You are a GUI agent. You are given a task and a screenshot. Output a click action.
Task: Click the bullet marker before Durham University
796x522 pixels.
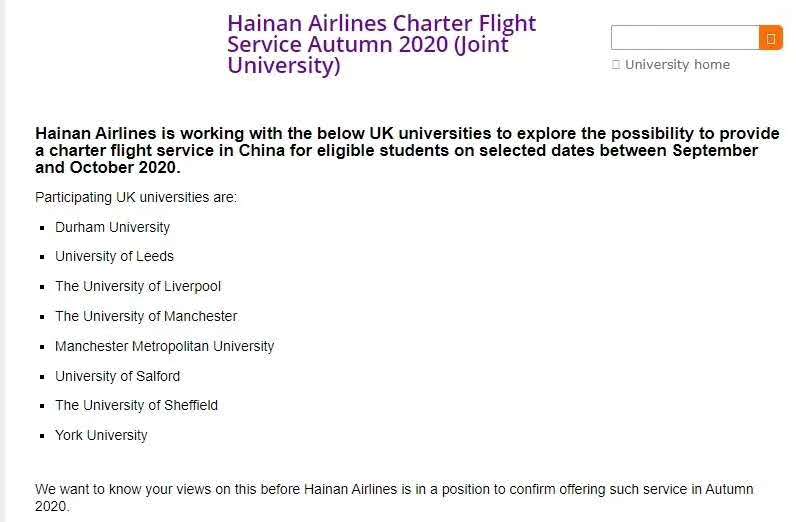click(x=43, y=228)
